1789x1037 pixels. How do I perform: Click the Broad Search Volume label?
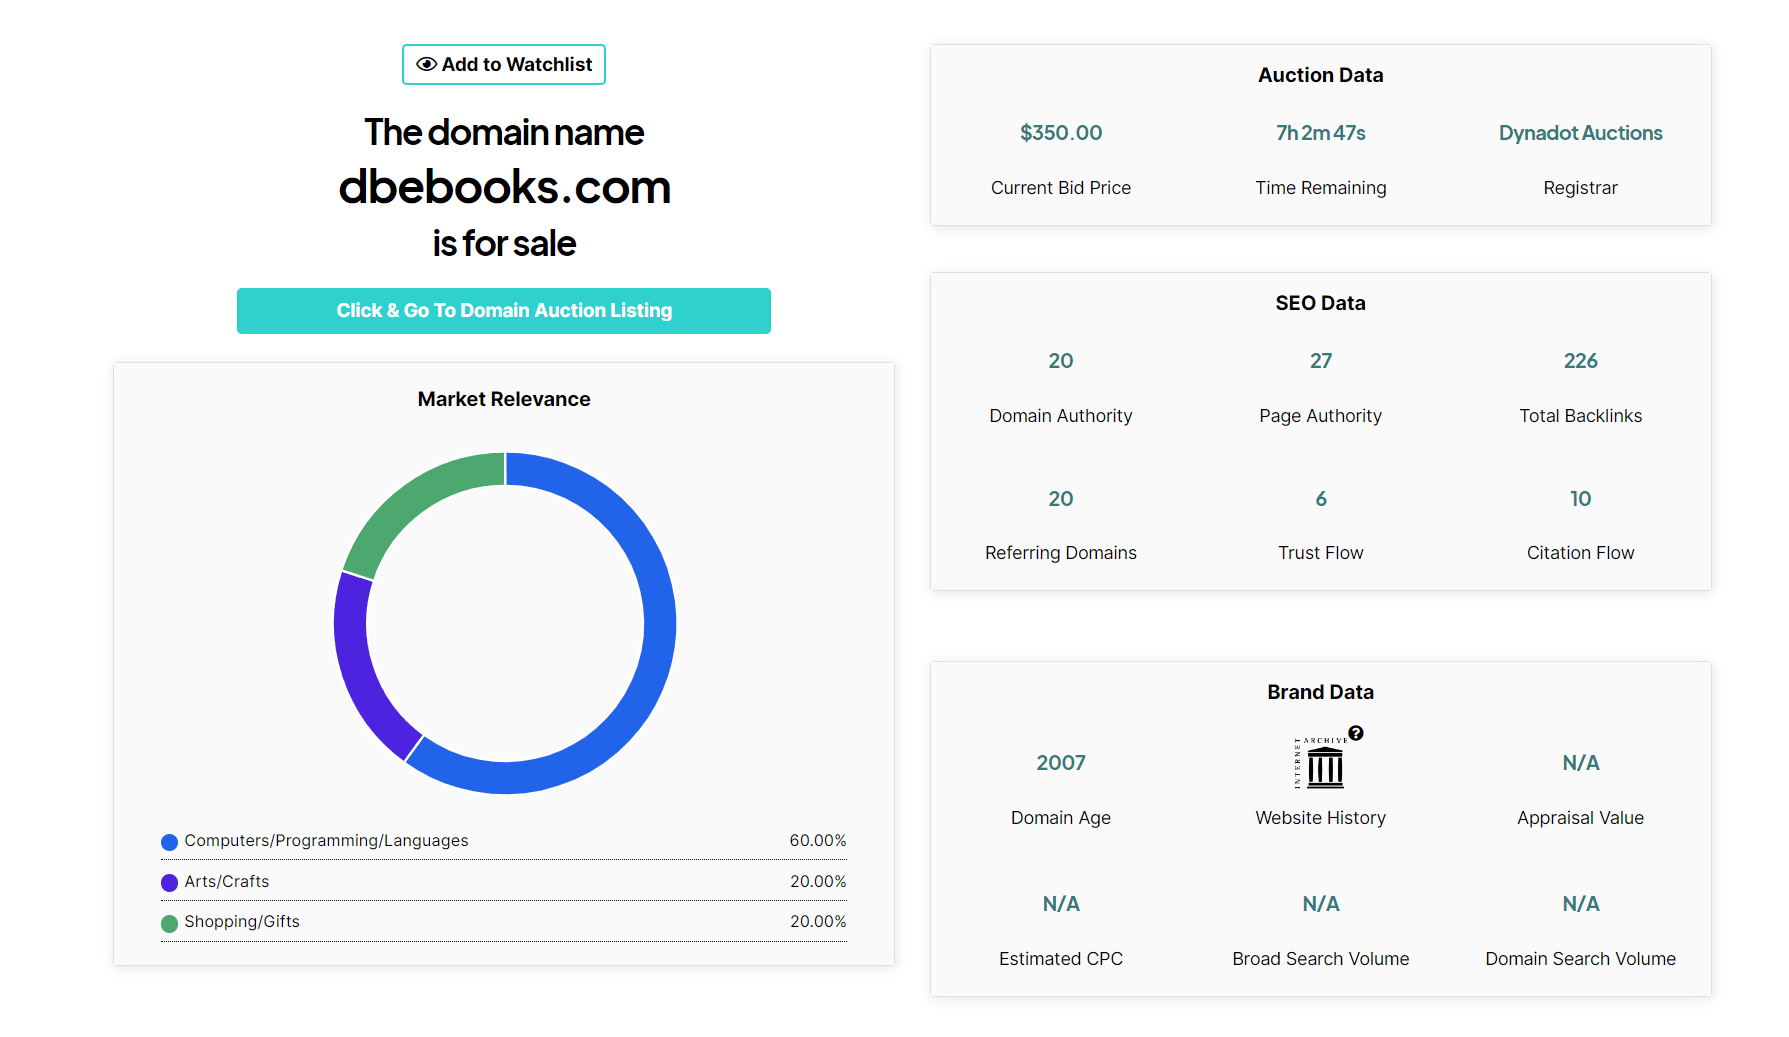point(1320,959)
